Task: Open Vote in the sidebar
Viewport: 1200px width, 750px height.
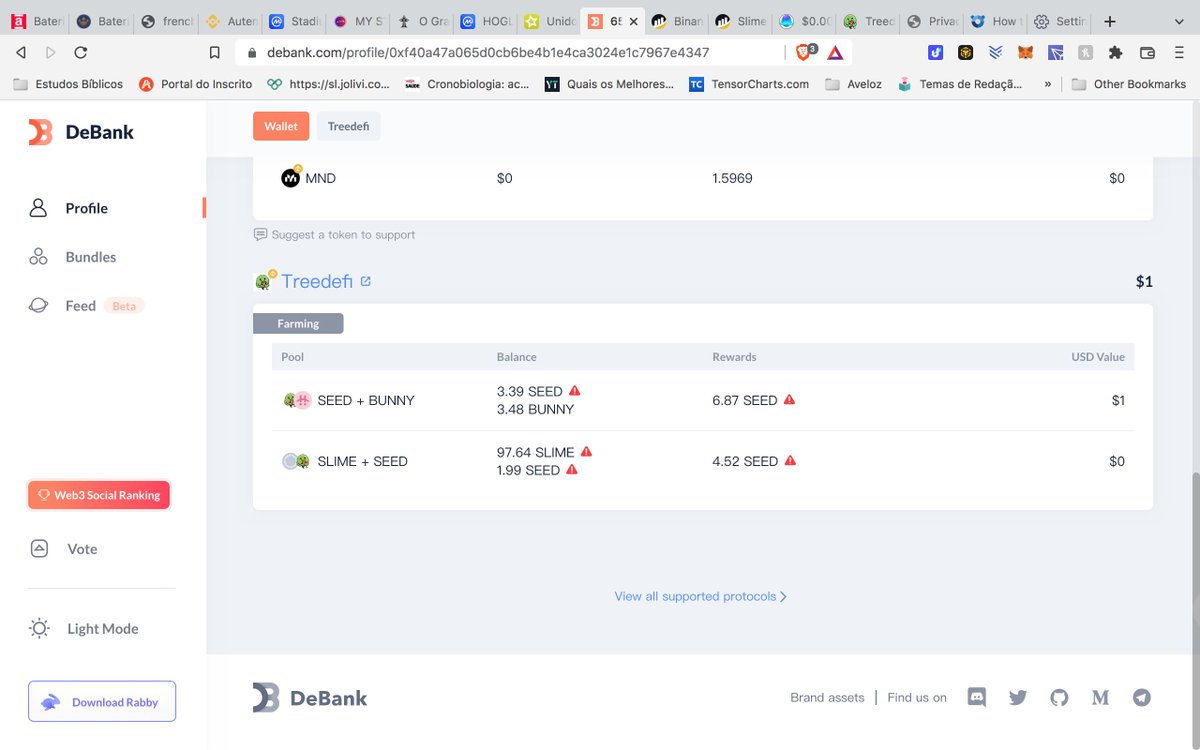Action: click(x=63, y=549)
